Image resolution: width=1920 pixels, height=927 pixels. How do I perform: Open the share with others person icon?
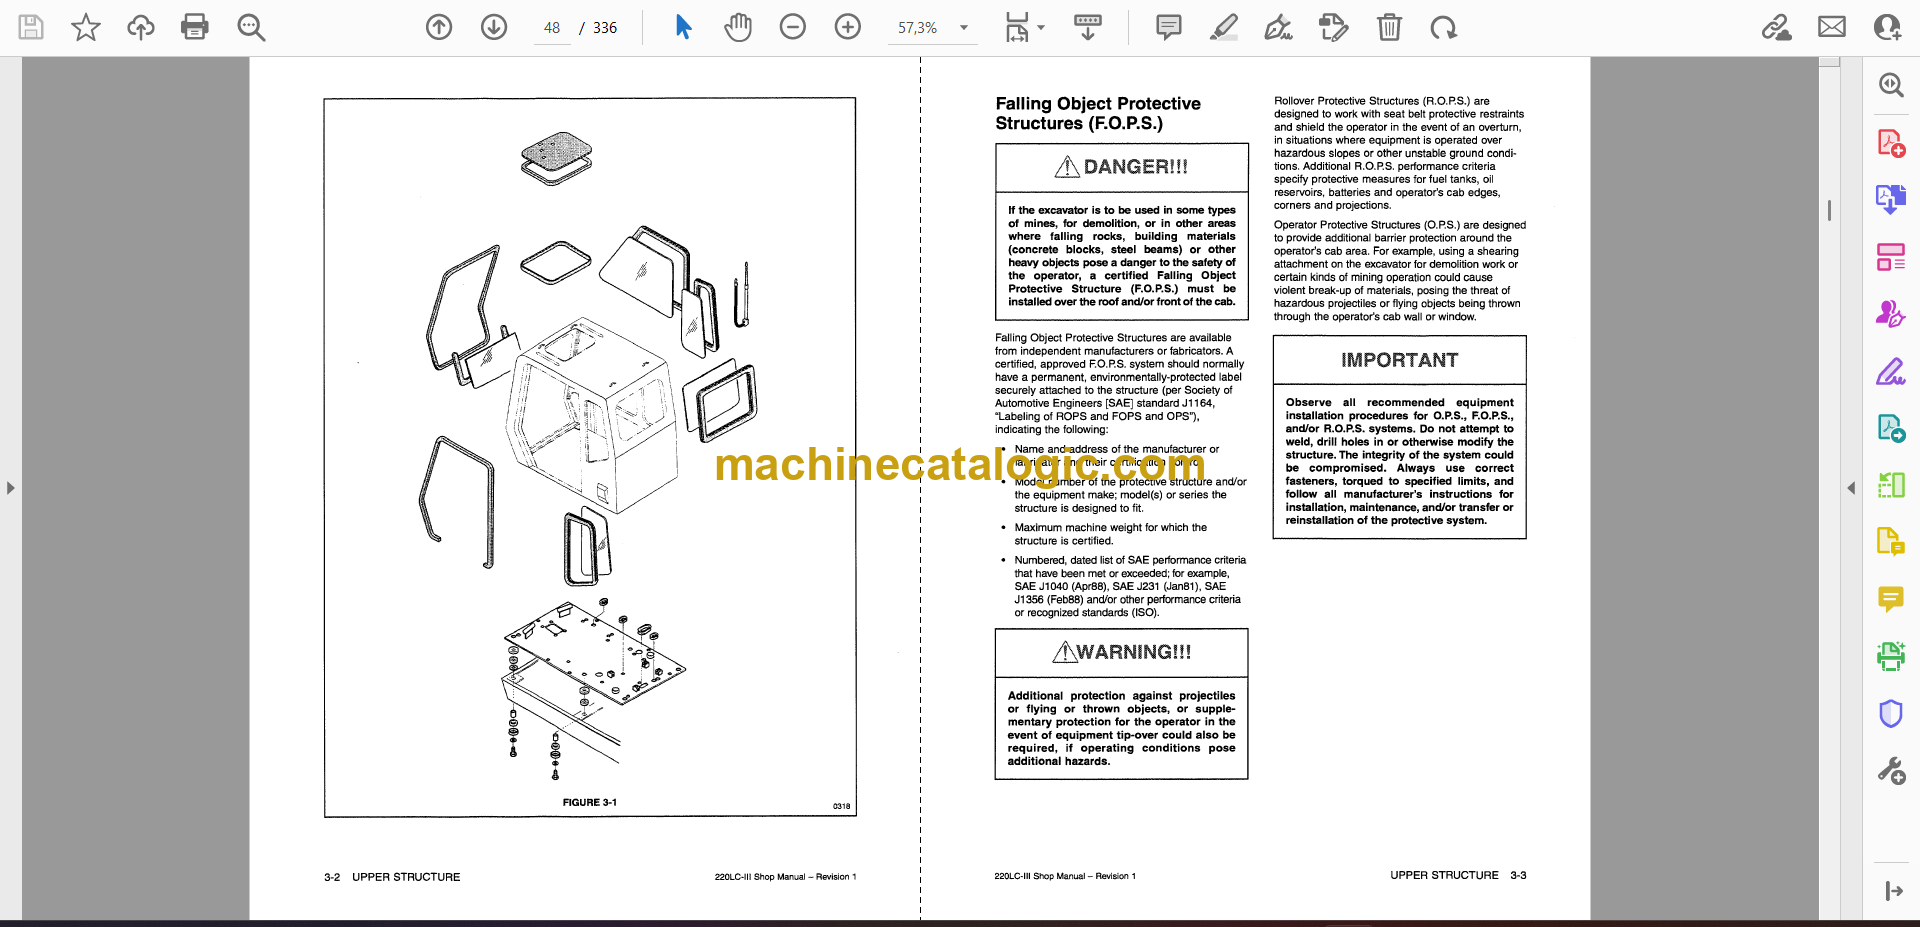pos(1887,27)
